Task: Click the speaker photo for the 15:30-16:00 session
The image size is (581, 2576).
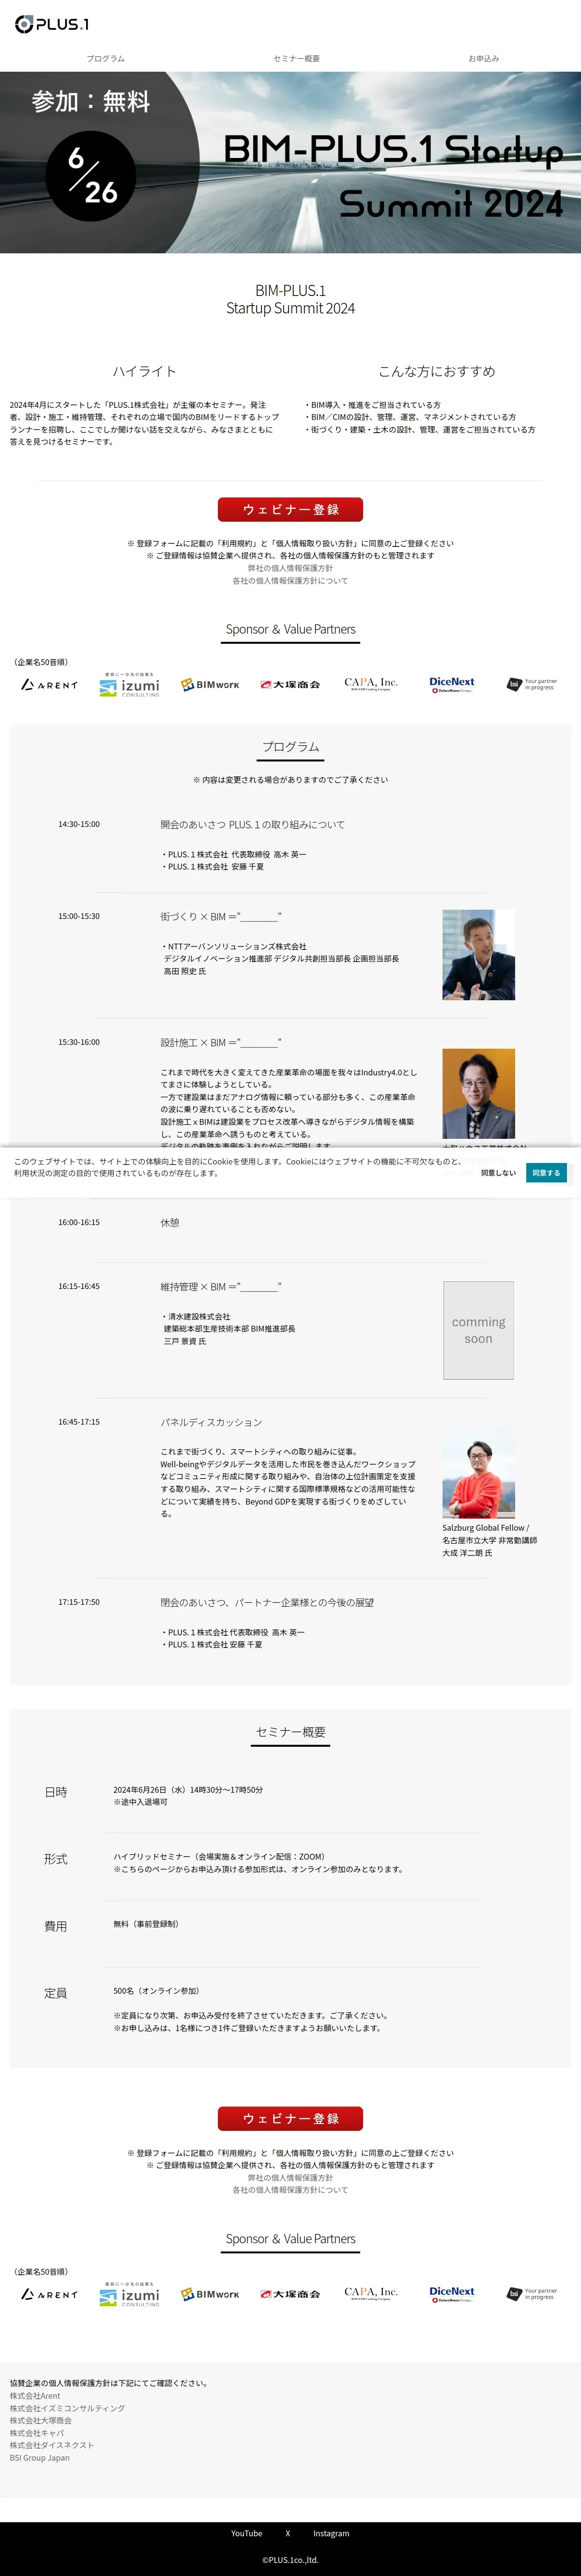Action: pyautogui.click(x=479, y=1093)
